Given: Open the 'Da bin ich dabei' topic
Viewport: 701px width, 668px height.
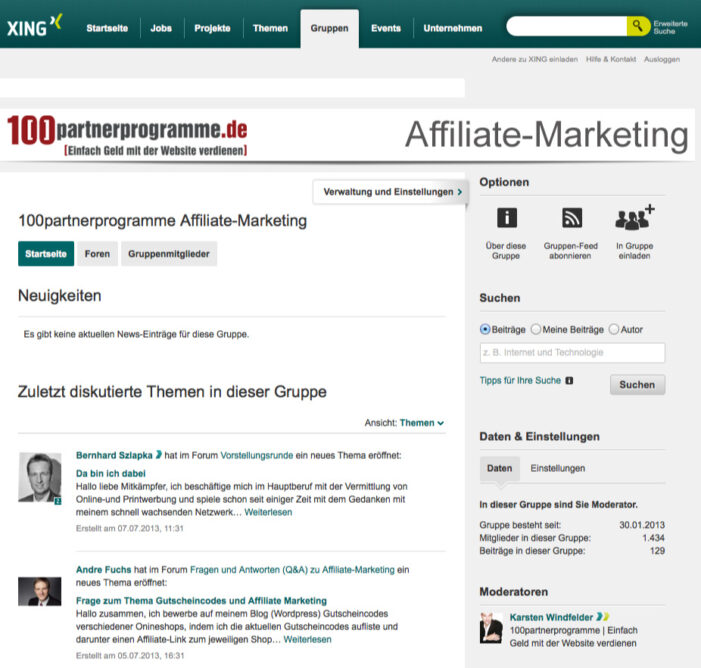Looking at the screenshot, I should pyautogui.click(x=110, y=473).
